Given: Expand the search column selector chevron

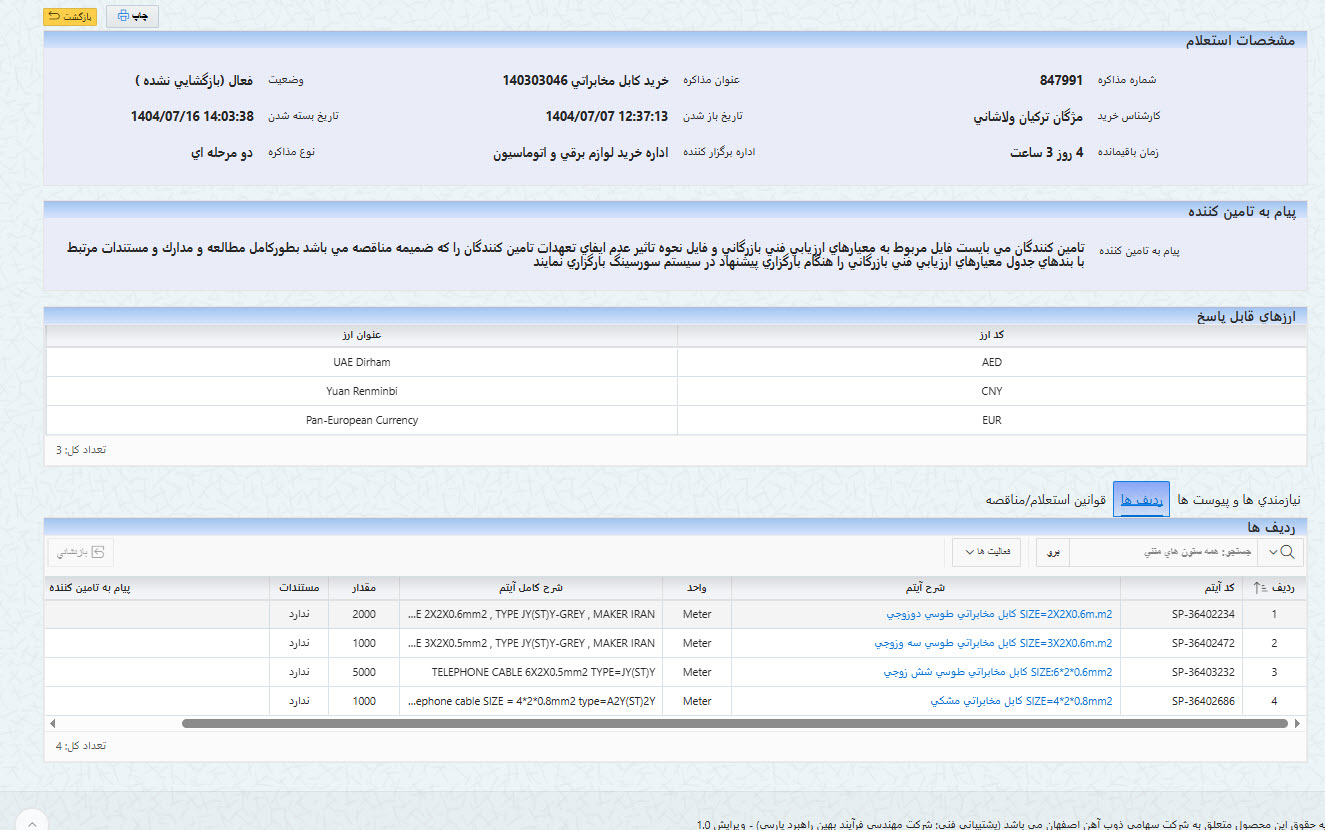Looking at the screenshot, I should click(x=1273, y=552).
